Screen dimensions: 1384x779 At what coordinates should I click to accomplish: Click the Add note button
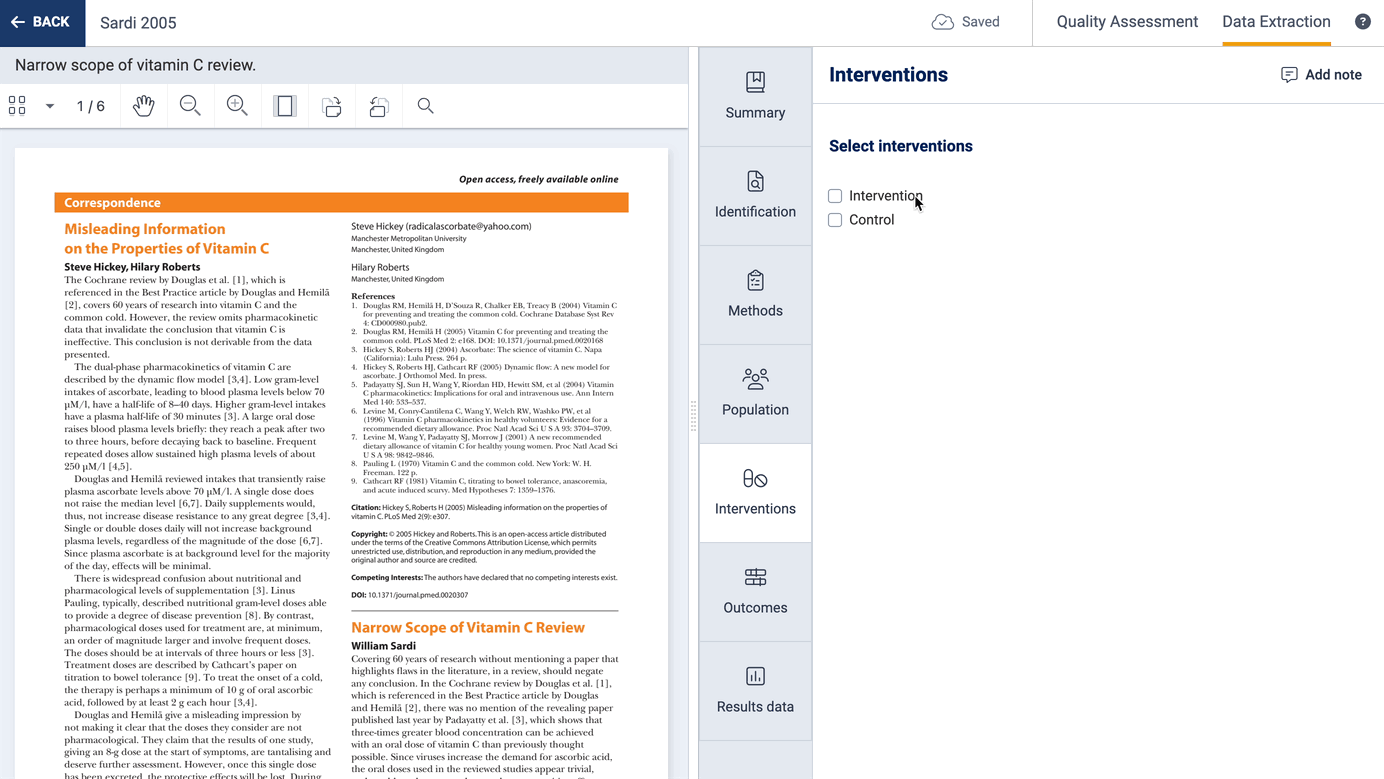(1321, 75)
